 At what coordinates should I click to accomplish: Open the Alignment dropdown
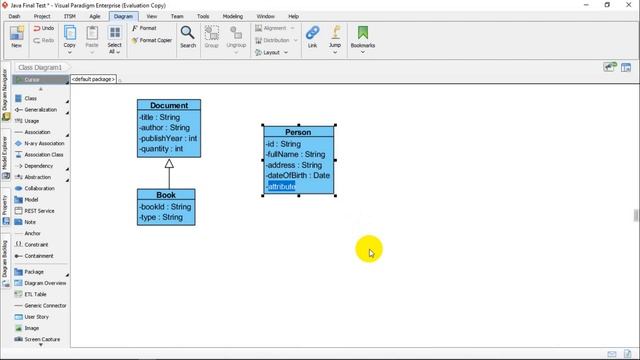[275, 28]
